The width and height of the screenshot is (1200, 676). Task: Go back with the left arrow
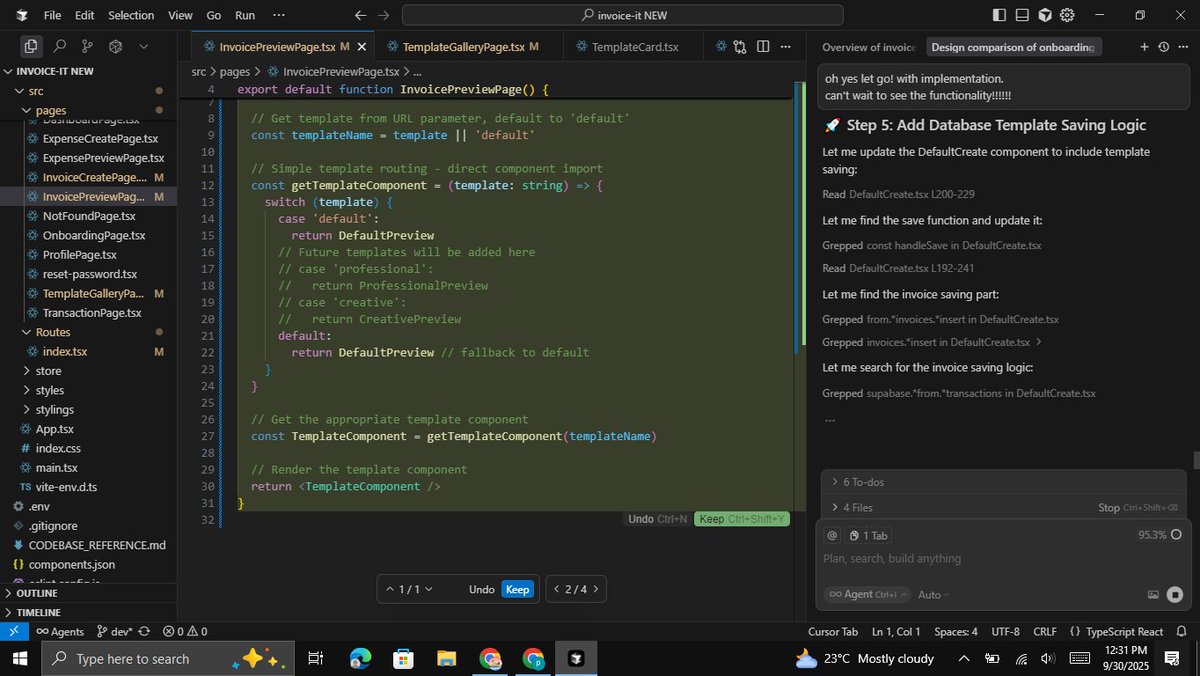(x=360, y=15)
